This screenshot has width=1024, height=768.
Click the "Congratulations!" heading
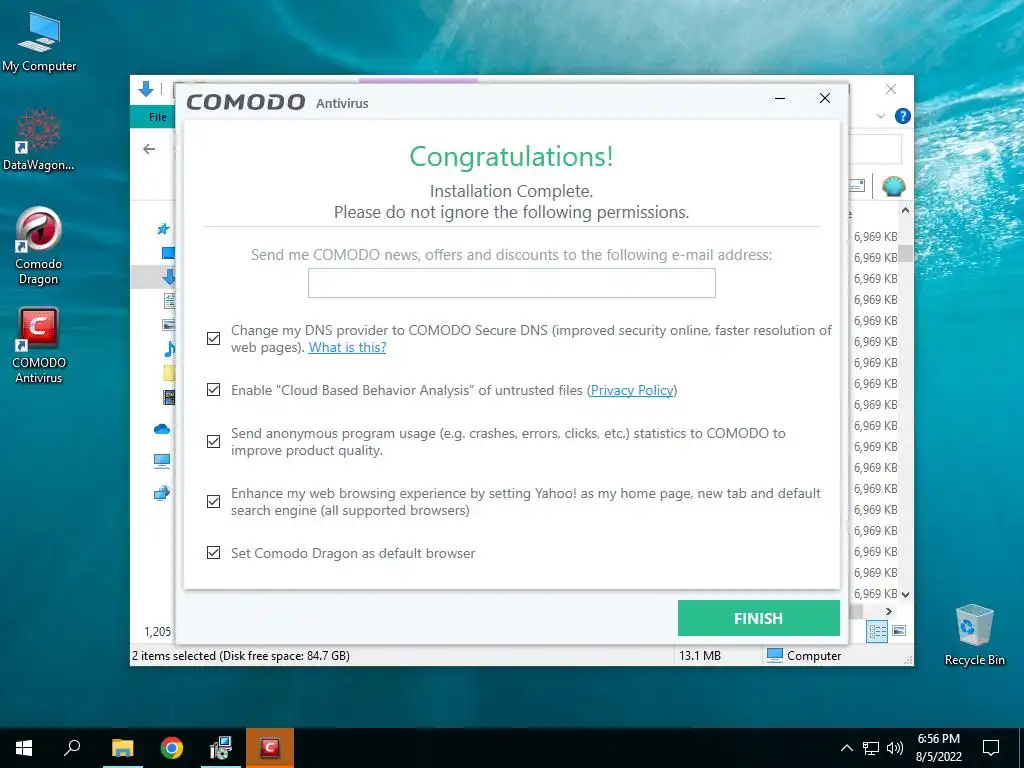click(511, 157)
